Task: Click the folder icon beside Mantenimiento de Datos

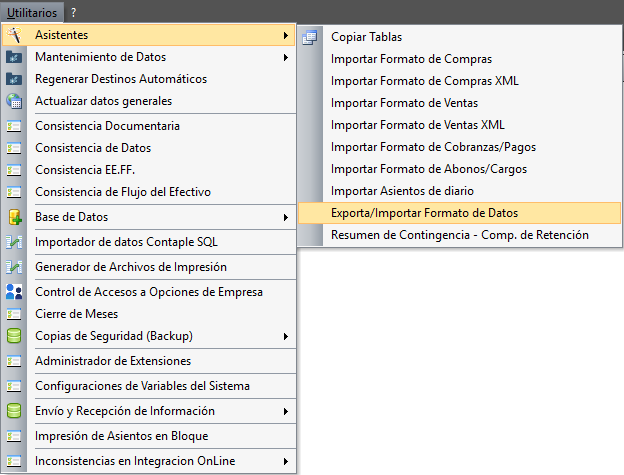Action: click(x=14, y=57)
